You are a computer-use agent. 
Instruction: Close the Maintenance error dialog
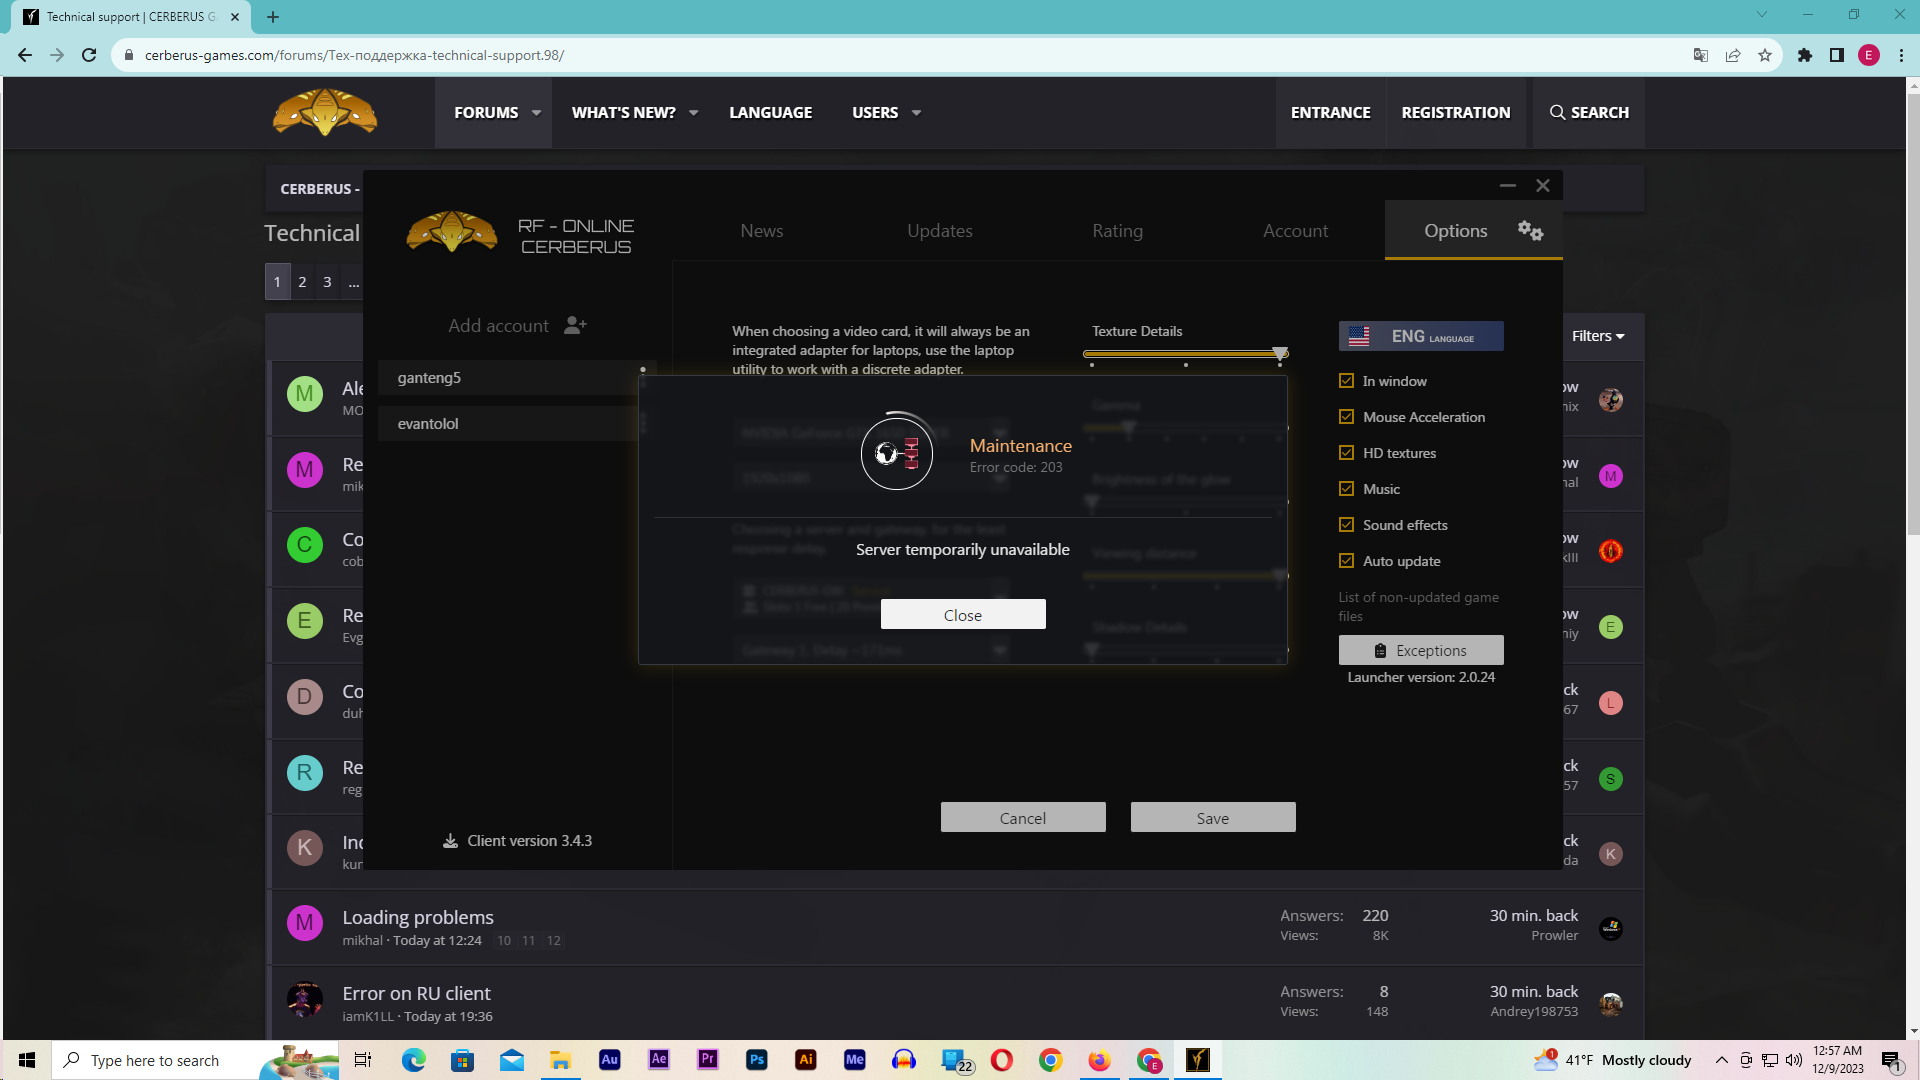[963, 615]
